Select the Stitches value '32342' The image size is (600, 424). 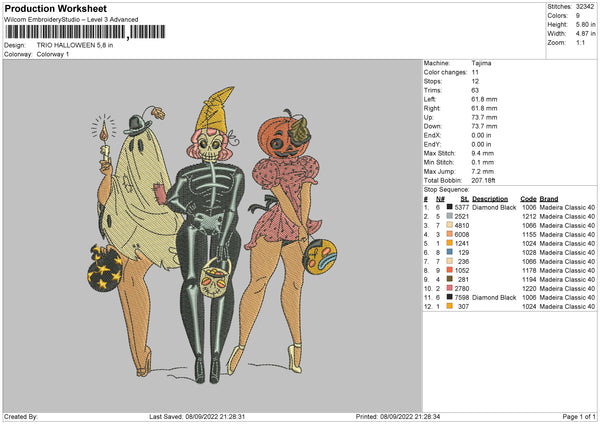coord(585,7)
